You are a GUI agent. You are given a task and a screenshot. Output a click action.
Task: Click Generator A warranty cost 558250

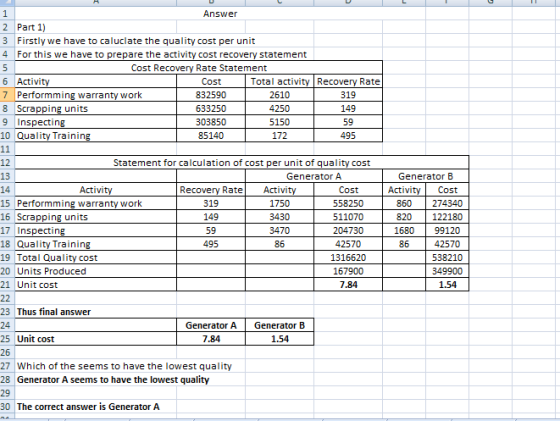point(348,204)
